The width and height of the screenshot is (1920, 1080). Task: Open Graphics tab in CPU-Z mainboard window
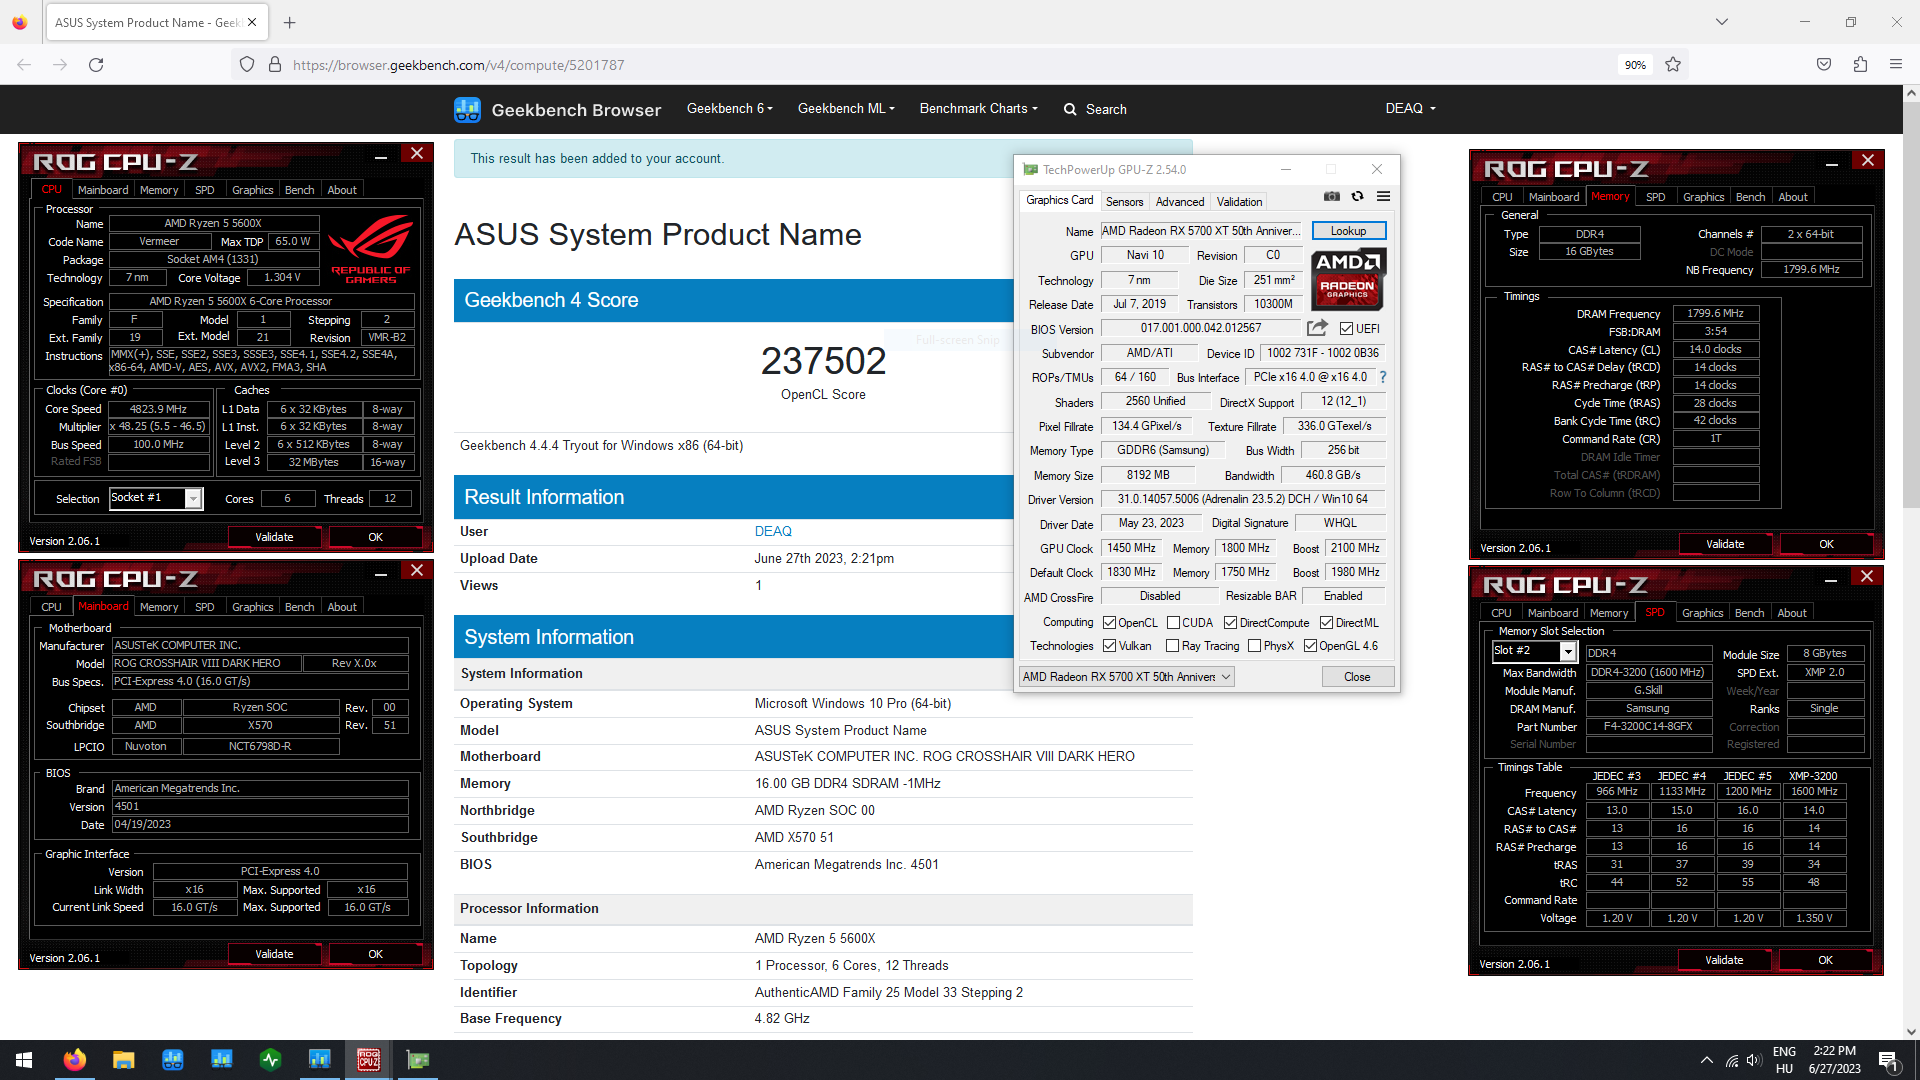tap(252, 607)
